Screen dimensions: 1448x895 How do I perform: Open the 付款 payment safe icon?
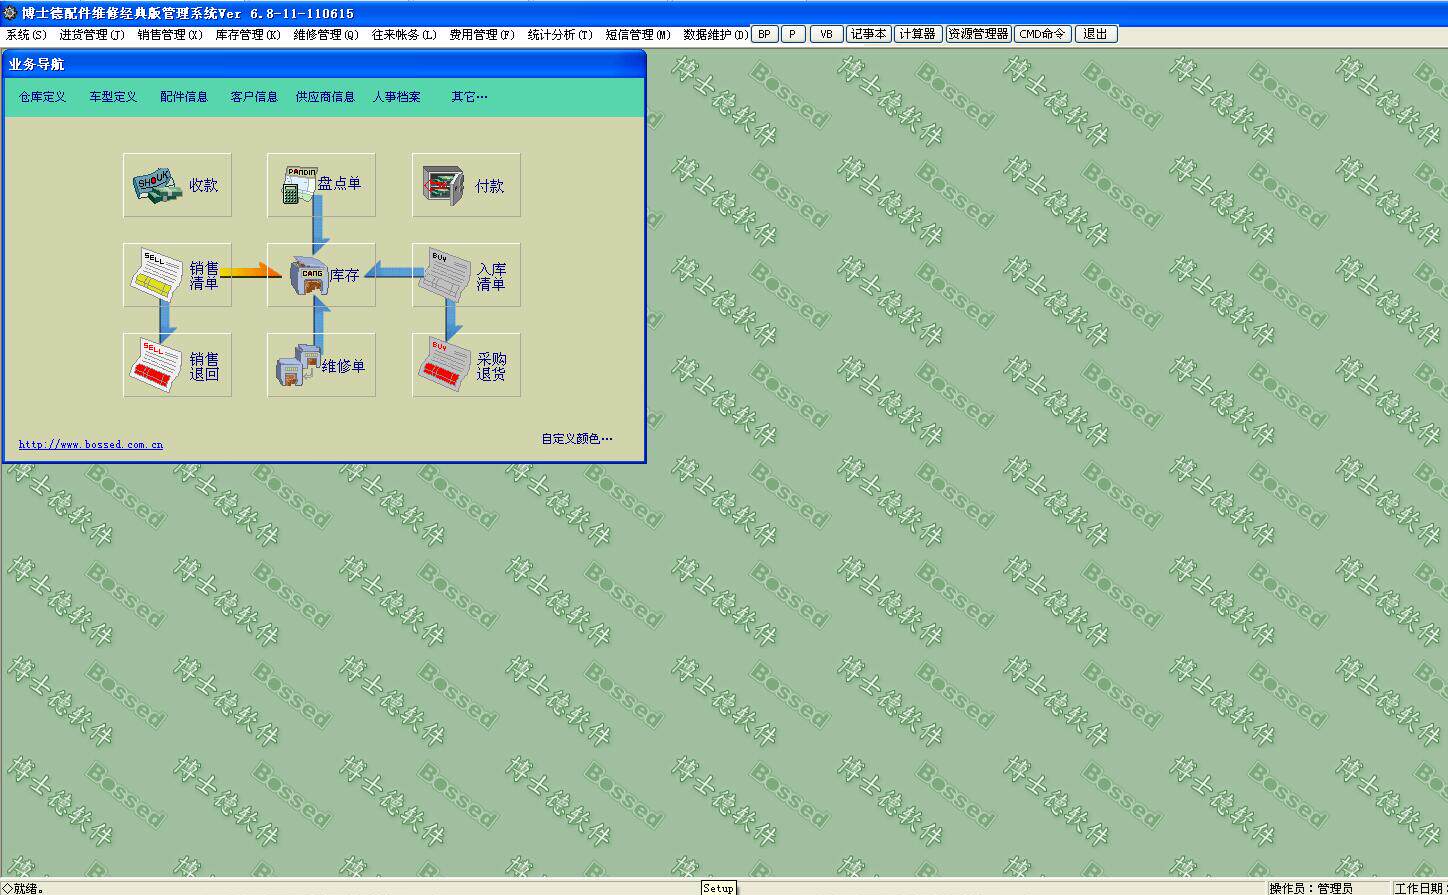pos(466,185)
